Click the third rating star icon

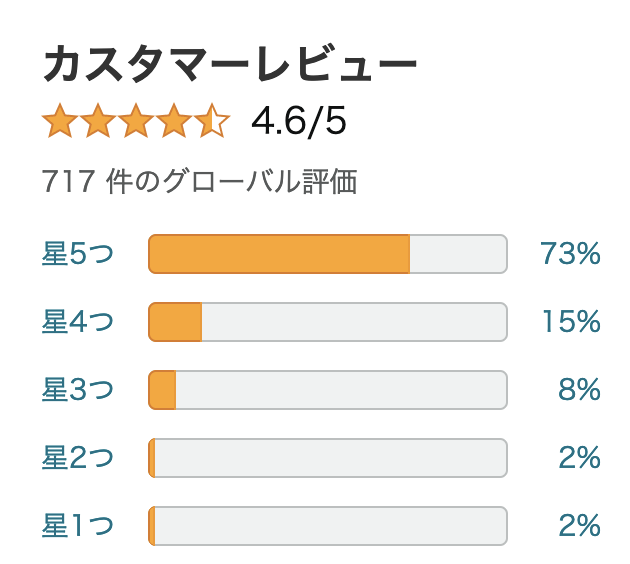(x=136, y=121)
